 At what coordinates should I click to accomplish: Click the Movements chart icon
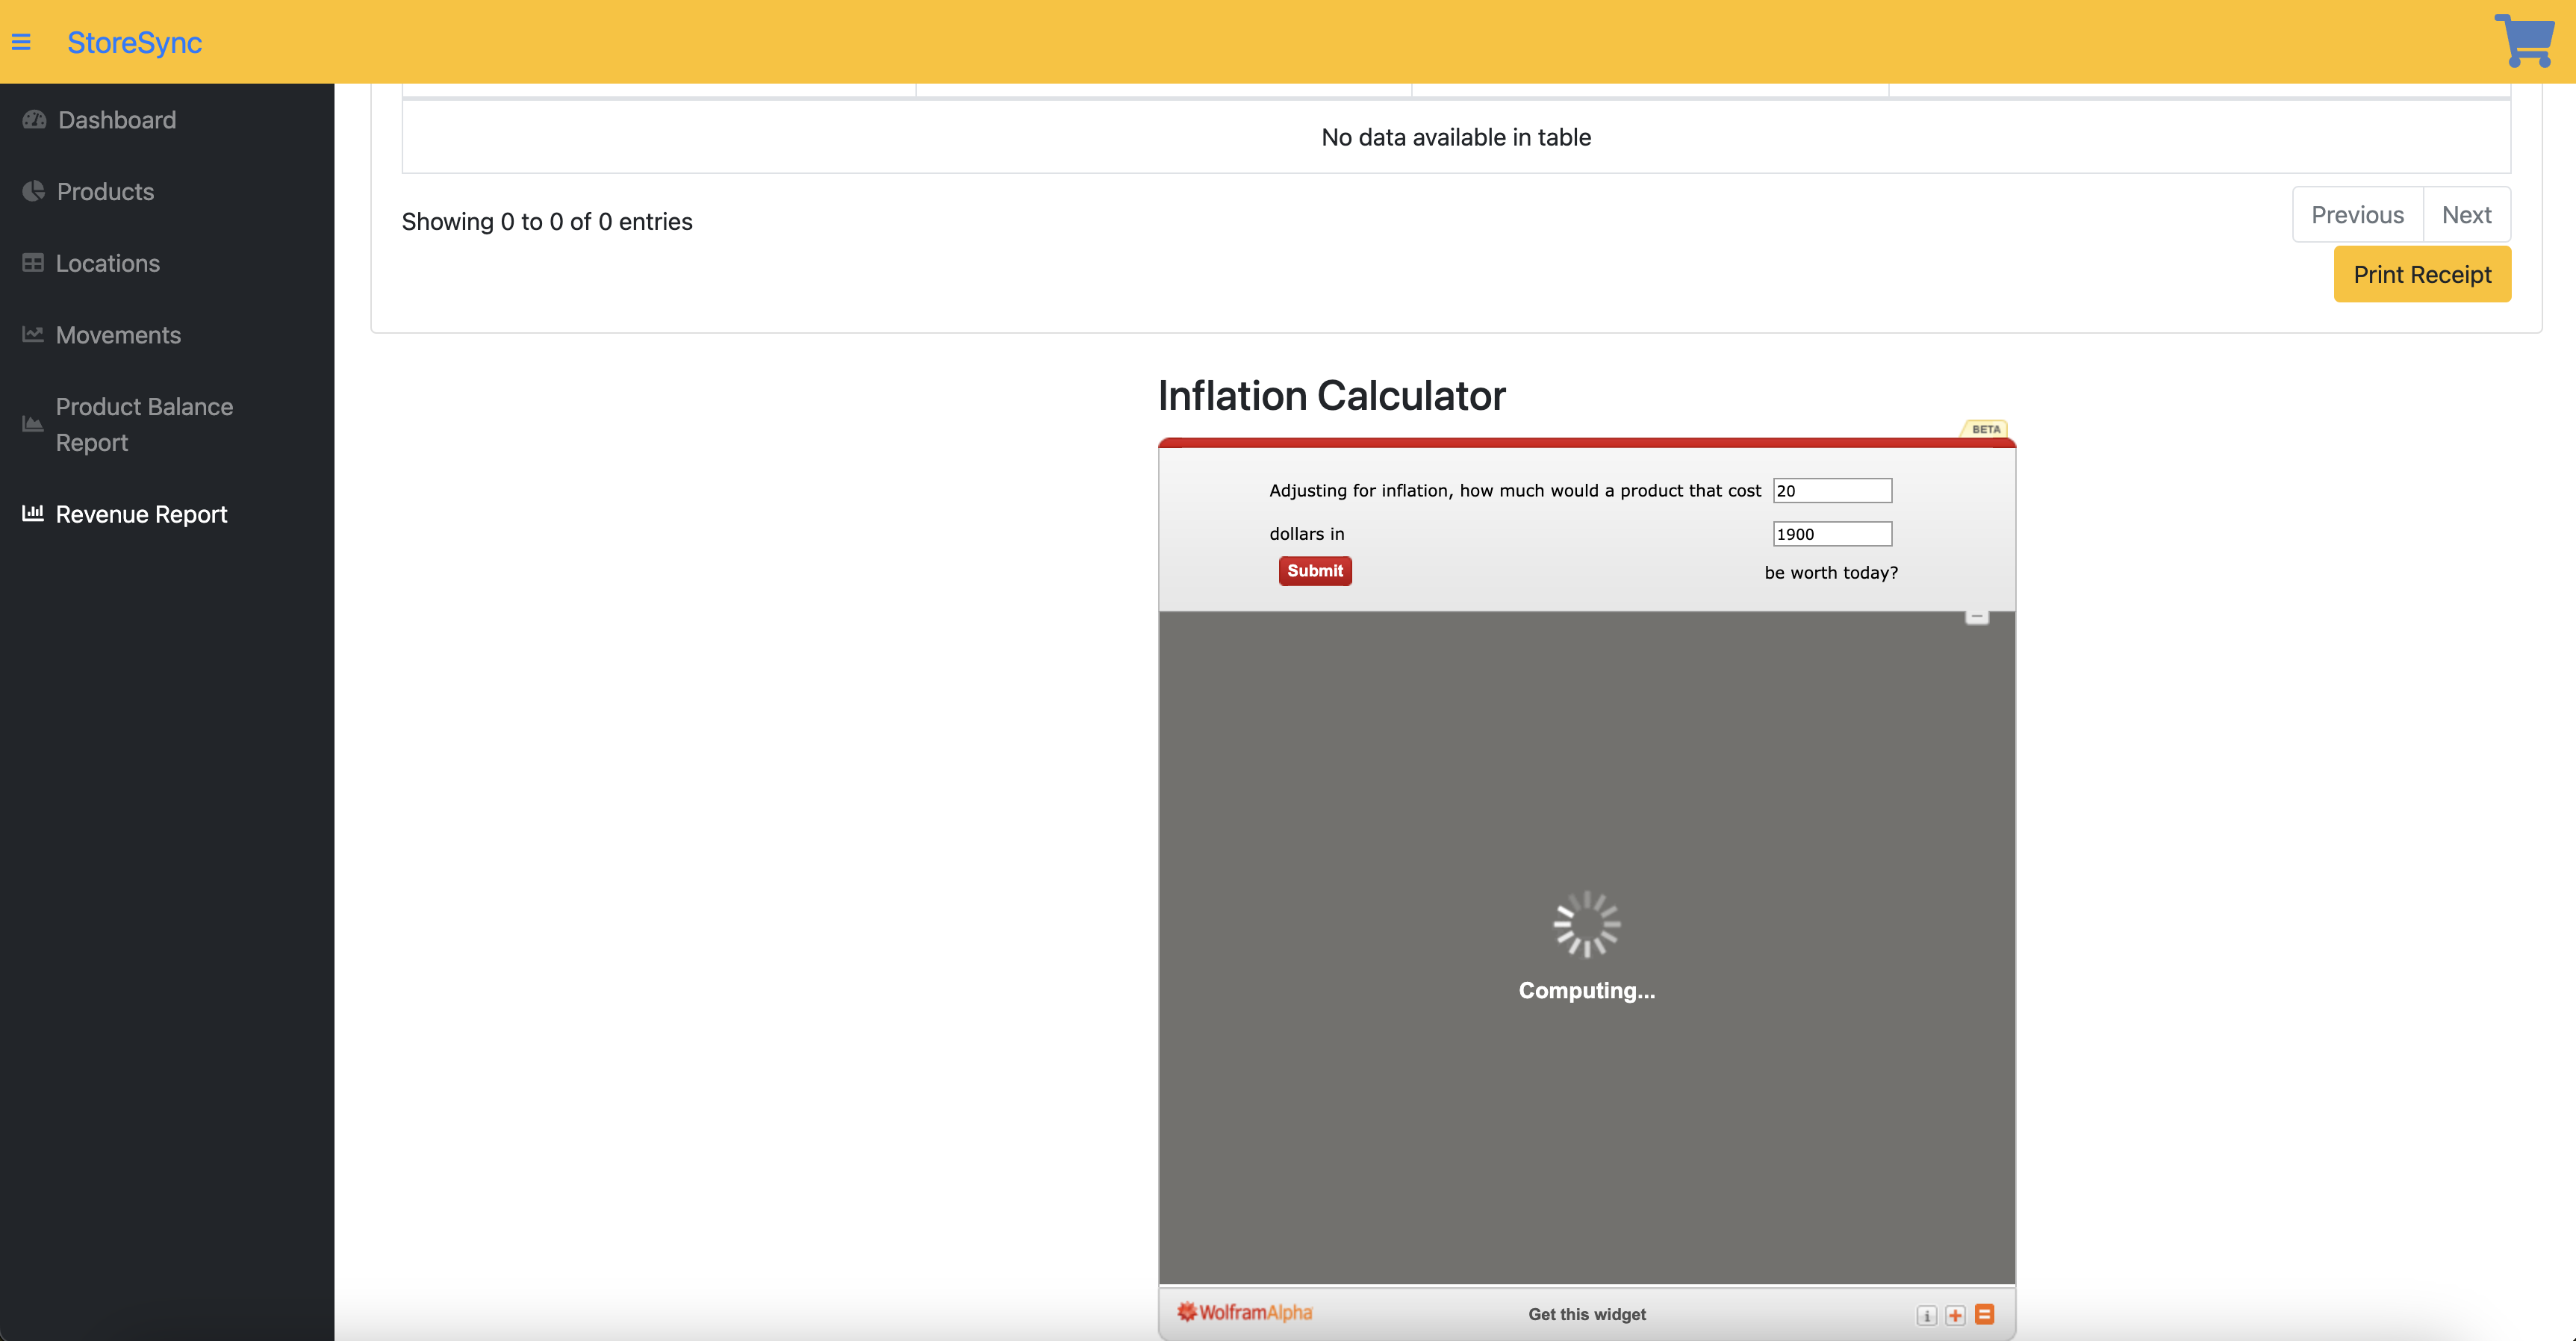33,334
